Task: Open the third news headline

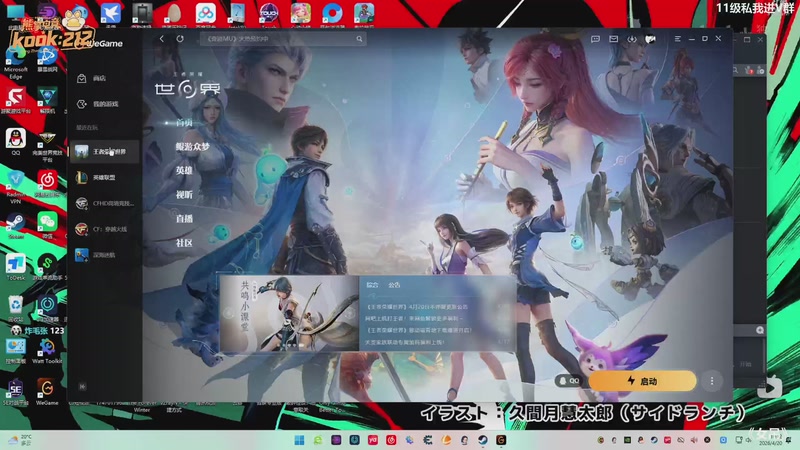Action: click(x=418, y=330)
